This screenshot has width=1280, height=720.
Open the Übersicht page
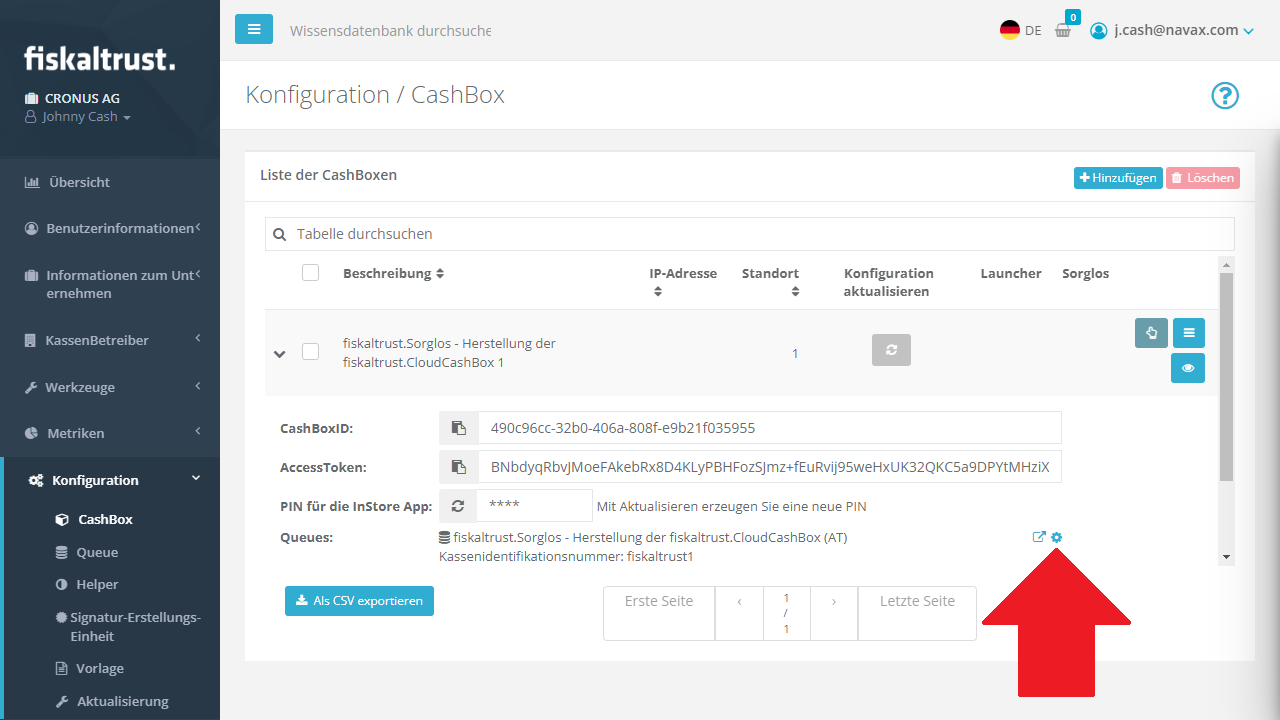(67, 182)
